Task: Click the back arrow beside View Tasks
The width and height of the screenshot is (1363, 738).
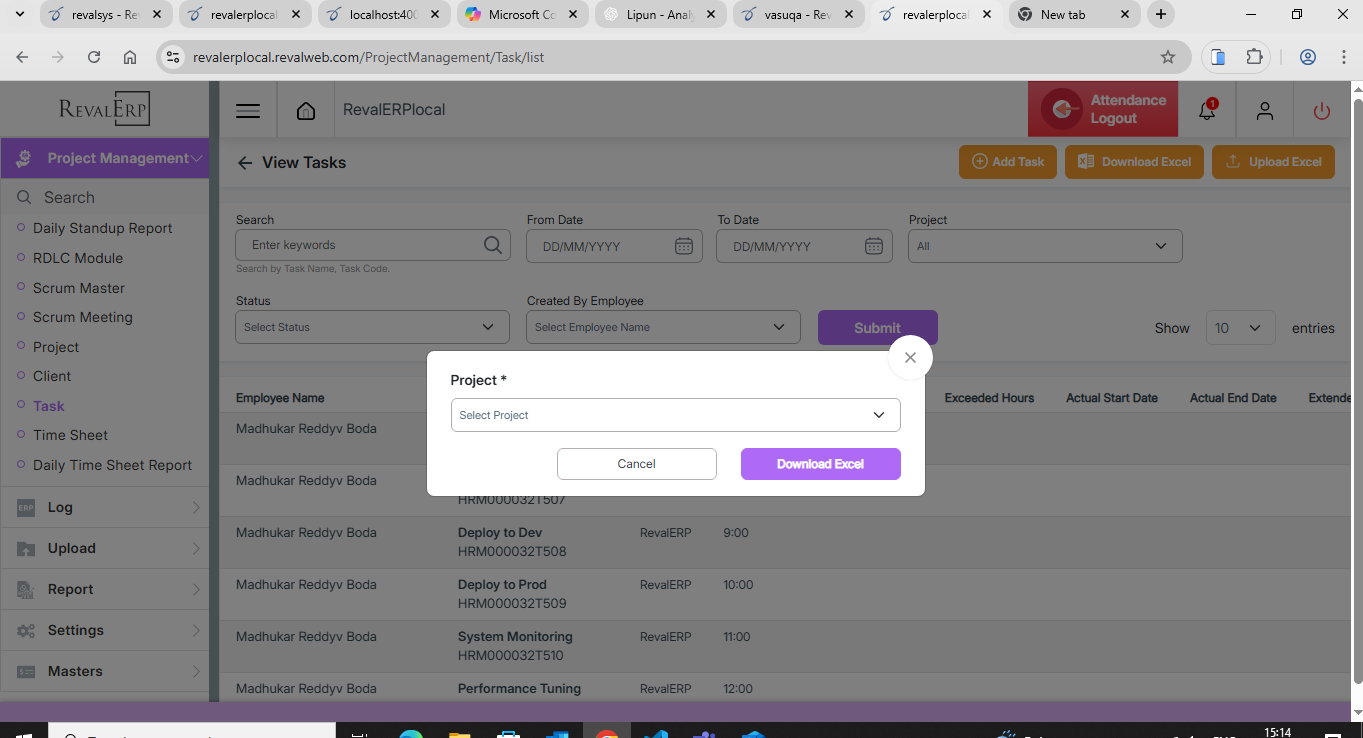Action: tap(245, 163)
